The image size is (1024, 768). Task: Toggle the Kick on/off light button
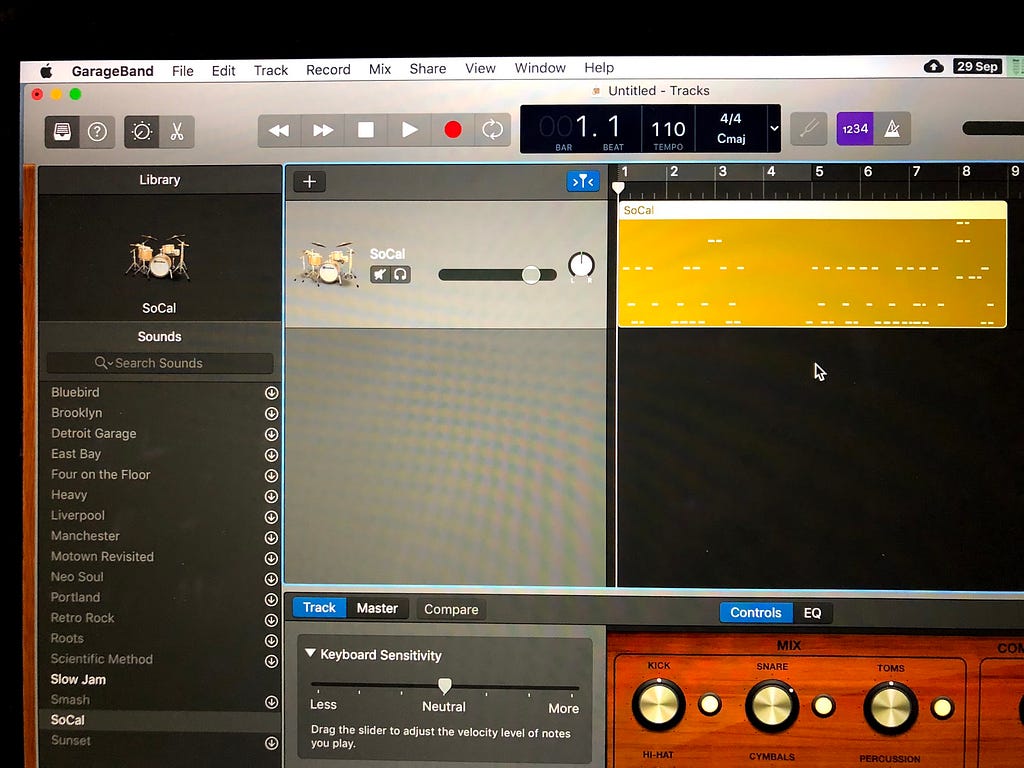(x=710, y=704)
